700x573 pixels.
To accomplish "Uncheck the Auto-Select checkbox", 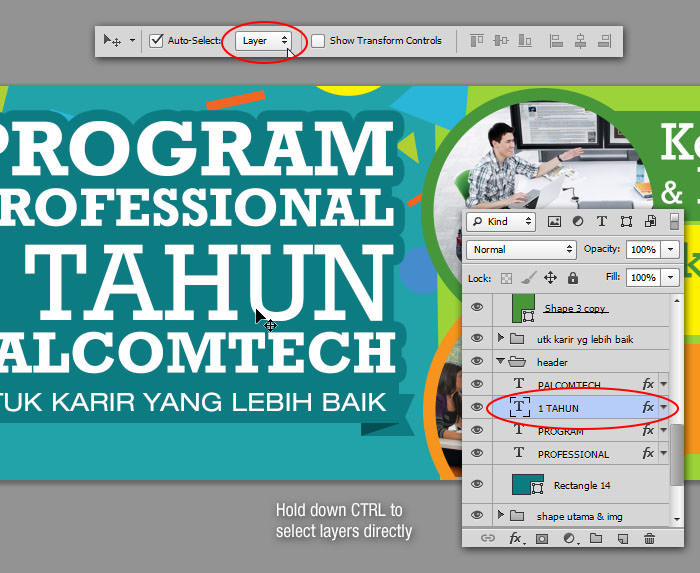I will click(x=156, y=40).
